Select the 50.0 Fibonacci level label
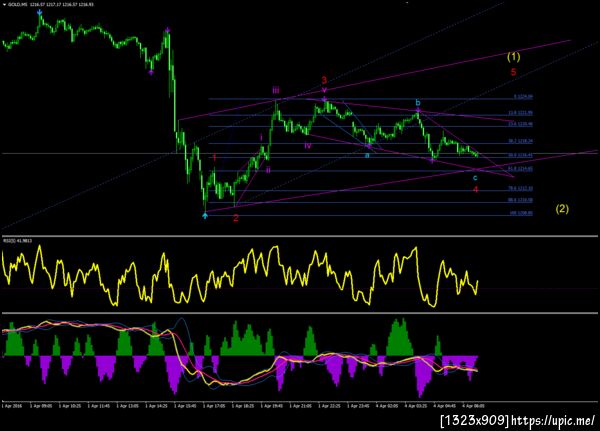Viewport: 600px width, 431px height. pyautogui.click(x=520, y=155)
